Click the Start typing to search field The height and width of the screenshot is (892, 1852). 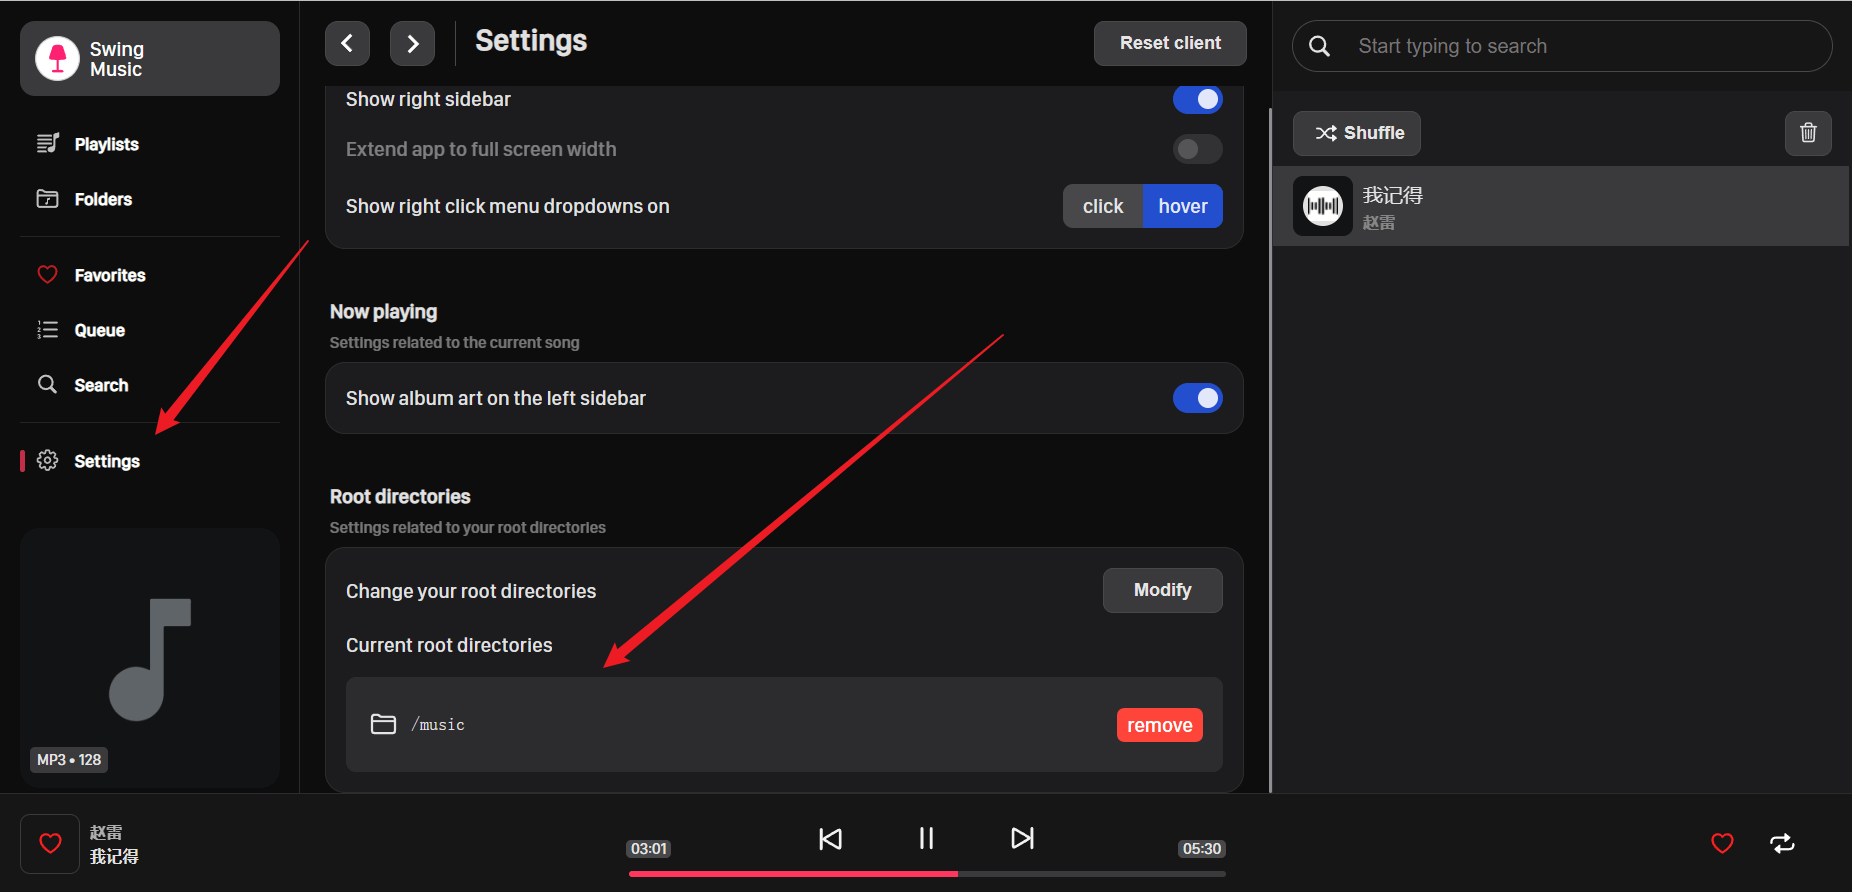pyautogui.click(x=1580, y=46)
